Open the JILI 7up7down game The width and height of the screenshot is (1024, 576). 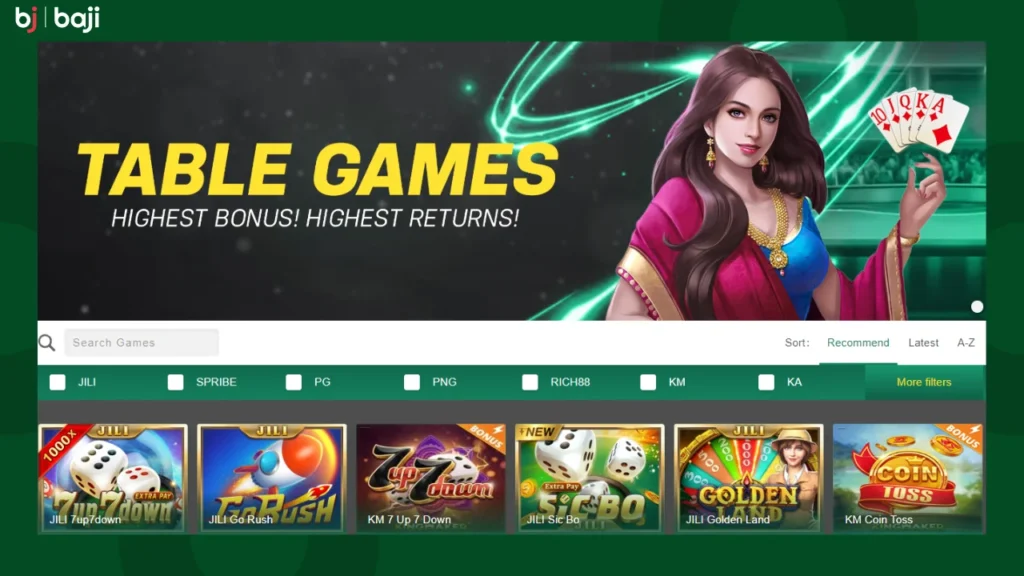pyautogui.click(x=113, y=478)
